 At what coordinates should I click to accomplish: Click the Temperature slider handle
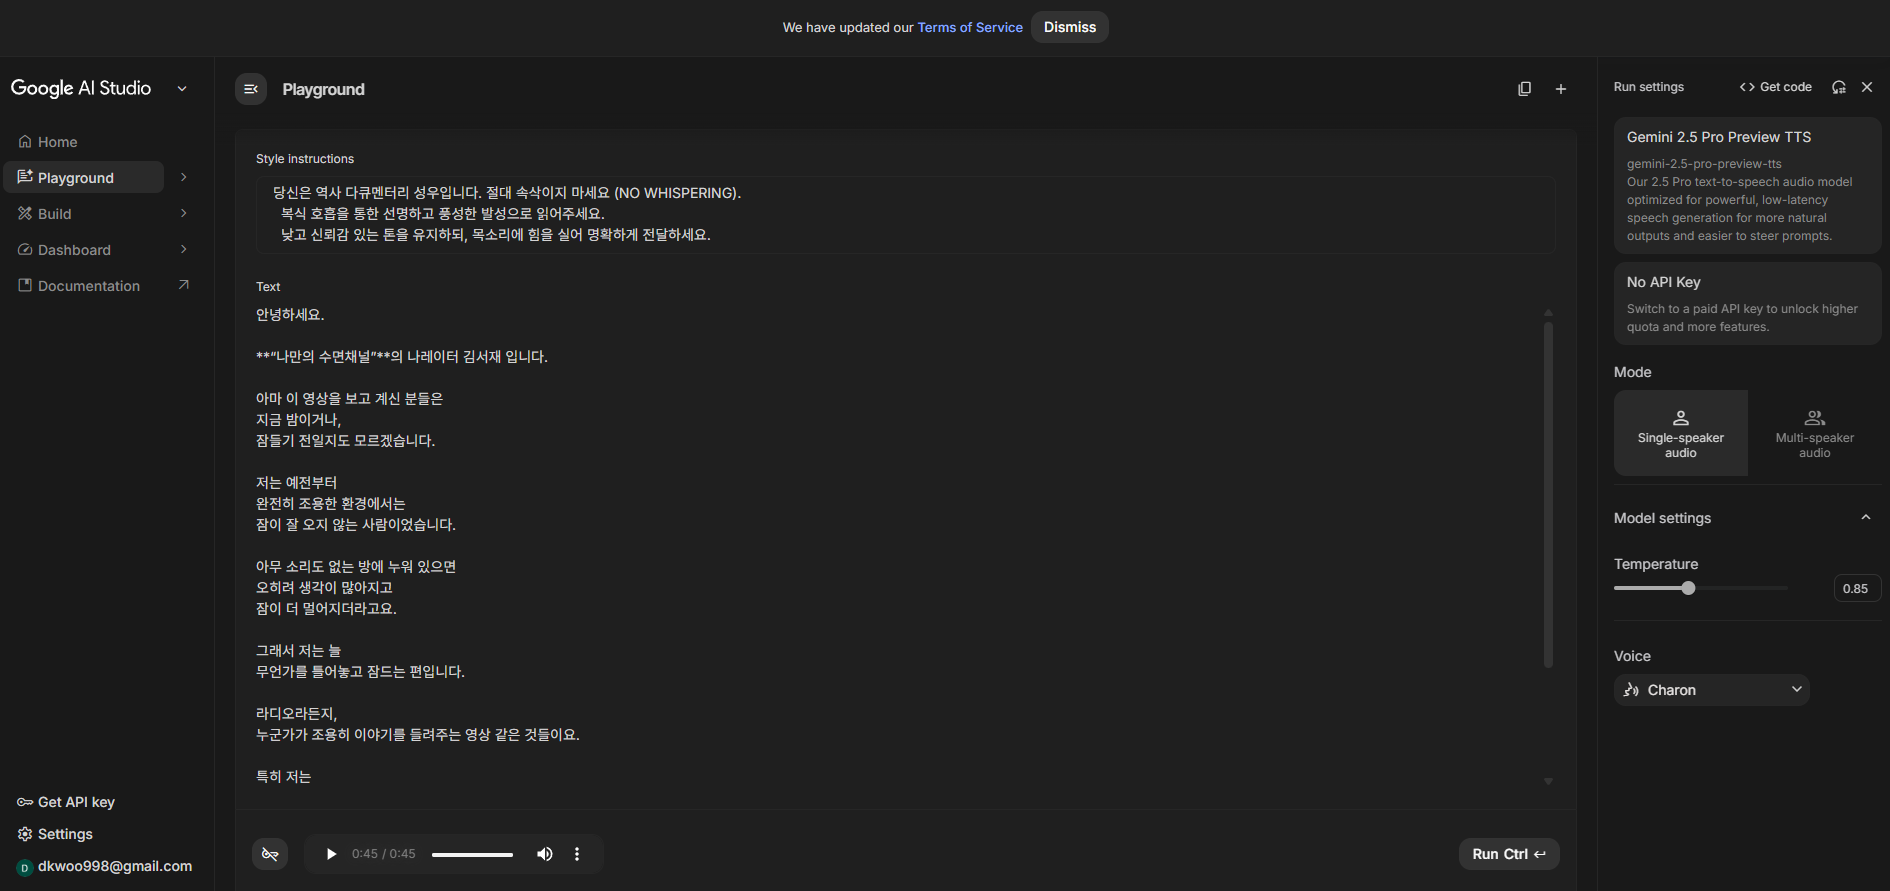click(1688, 588)
